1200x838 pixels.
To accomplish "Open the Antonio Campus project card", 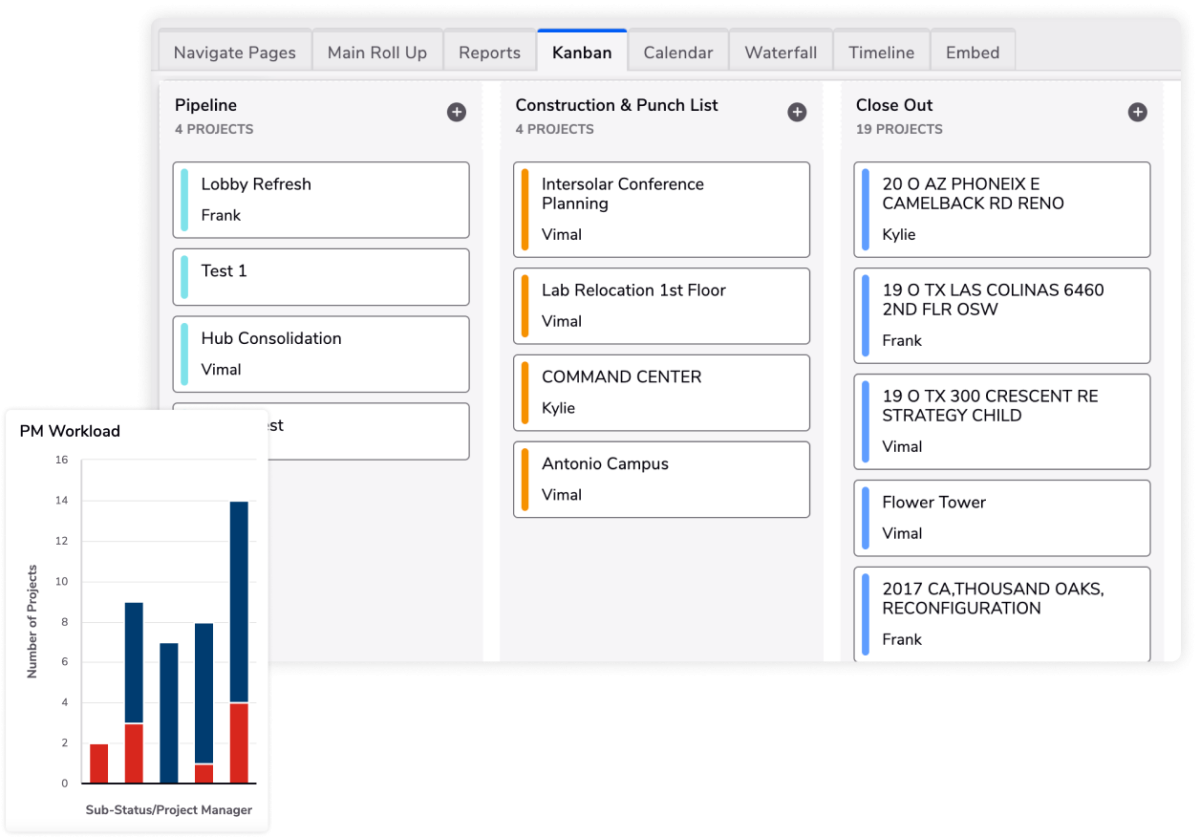I will tap(661, 479).
